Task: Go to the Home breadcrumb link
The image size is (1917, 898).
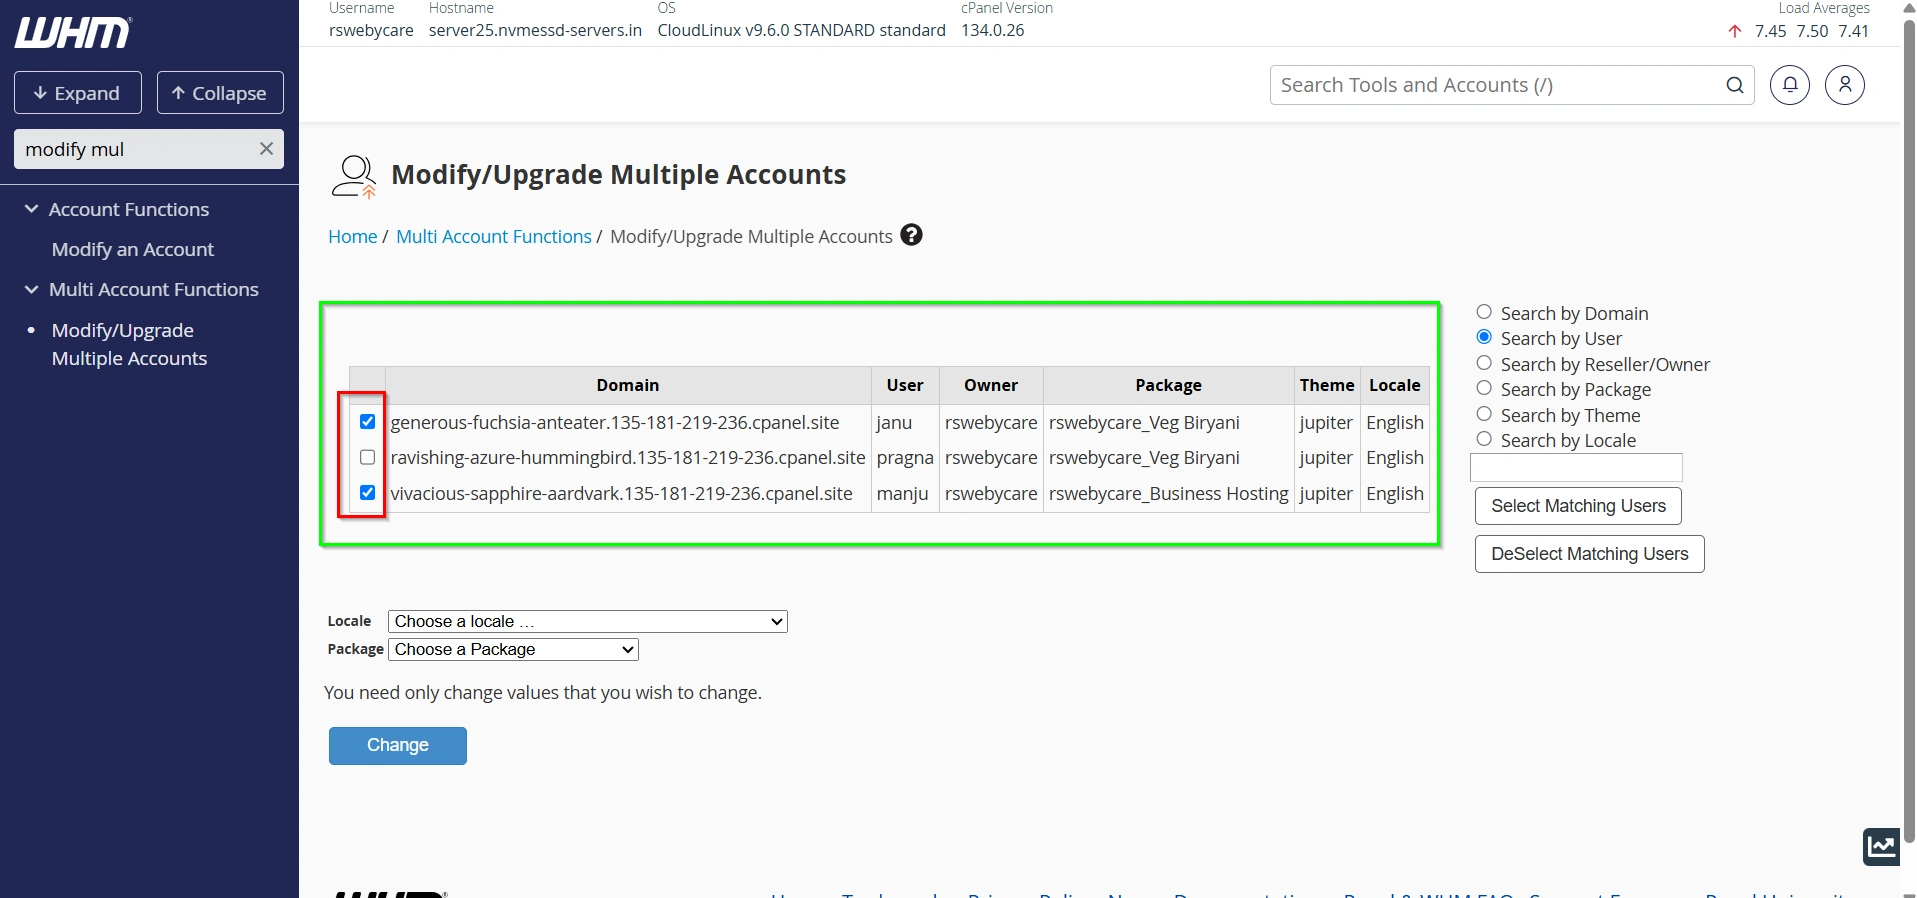Action: pyautogui.click(x=353, y=236)
